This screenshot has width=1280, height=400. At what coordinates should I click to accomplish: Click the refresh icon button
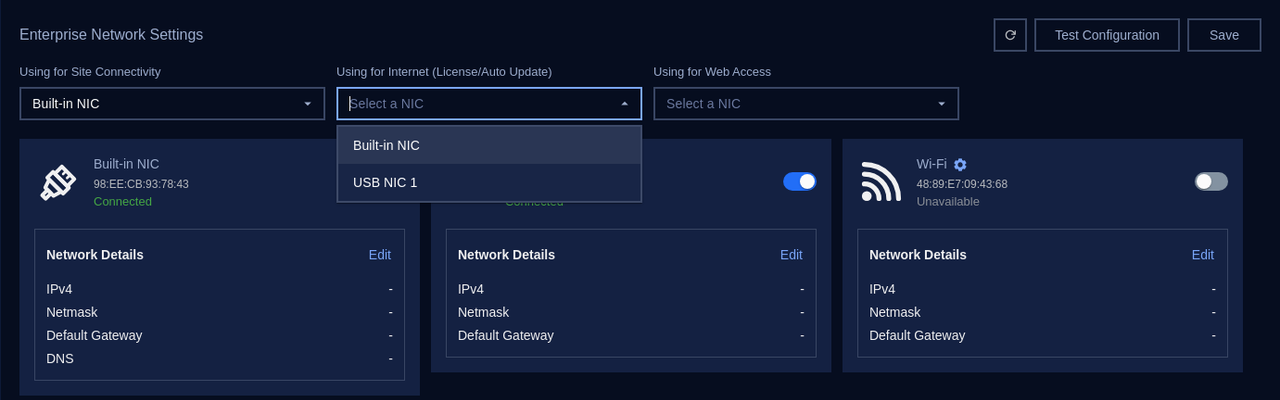pyautogui.click(x=1010, y=35)
